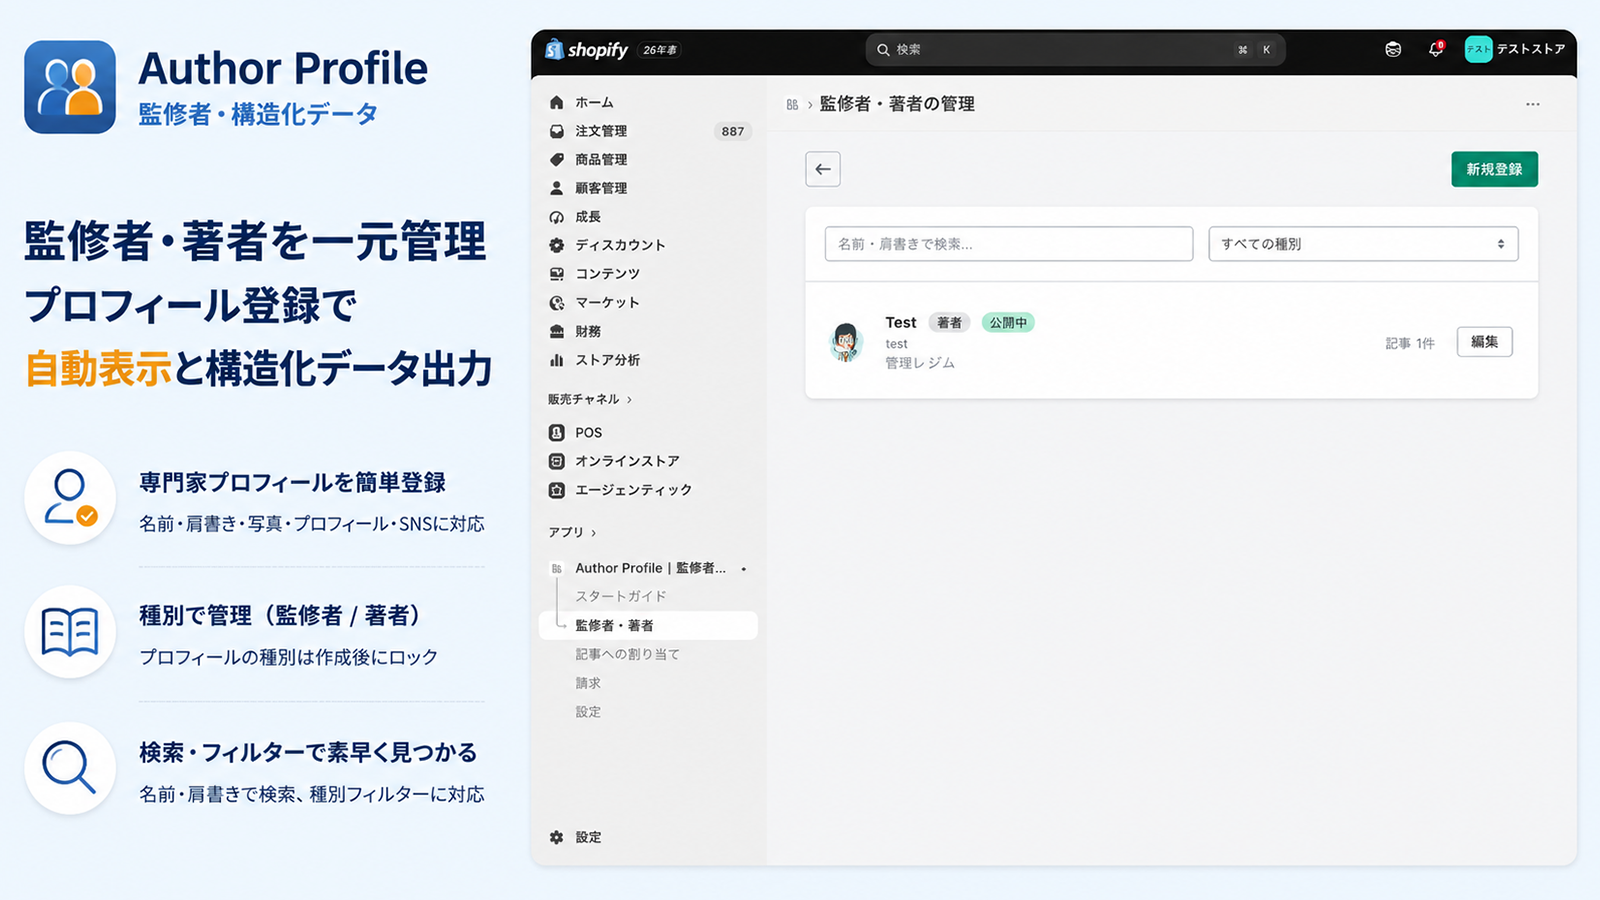Viewport: 1600px width, 900px height.
Task: Click the エージェンティック channel icon
Action: [x=557, y=490]
